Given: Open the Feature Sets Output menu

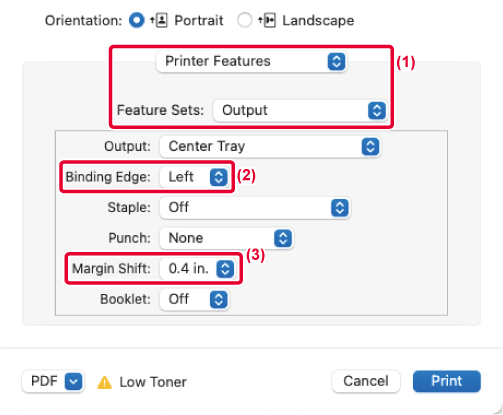Looking at the screenshot, I should (300, 110).
